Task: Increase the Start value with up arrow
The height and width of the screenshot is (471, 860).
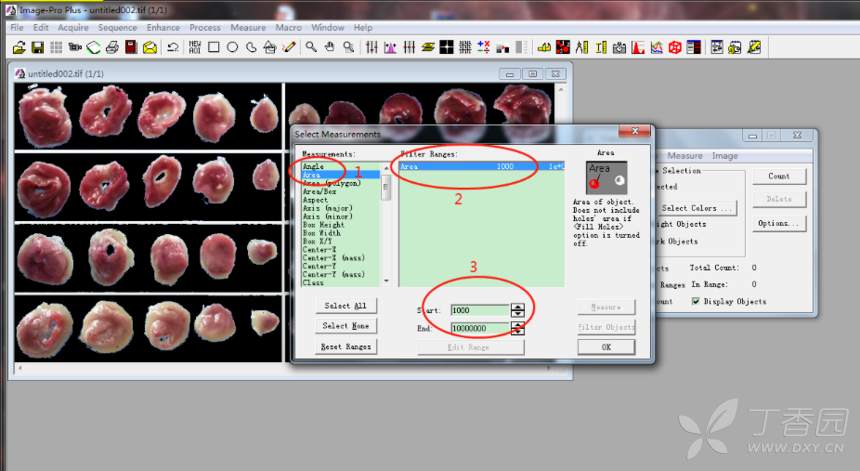Action: pyautogui.click(x=517, y=307)
